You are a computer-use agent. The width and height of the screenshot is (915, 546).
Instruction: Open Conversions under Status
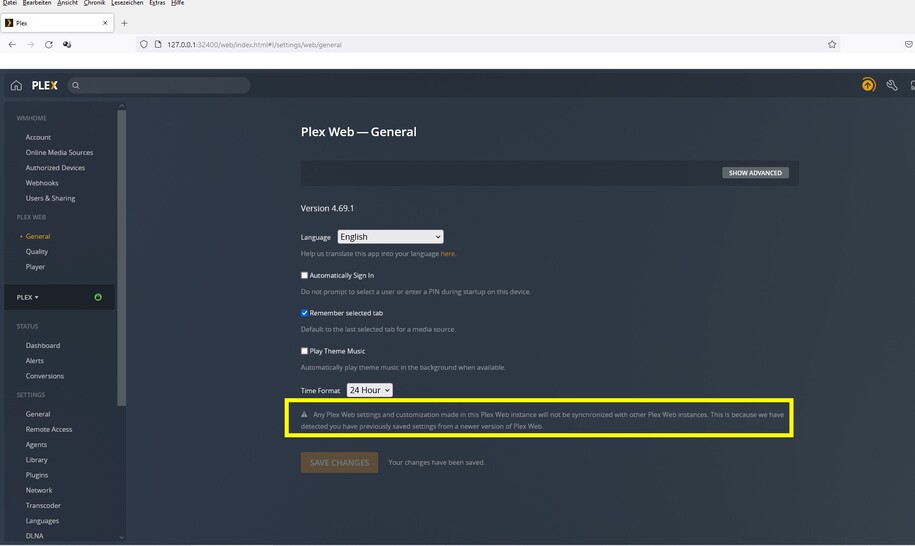(44, 376)
